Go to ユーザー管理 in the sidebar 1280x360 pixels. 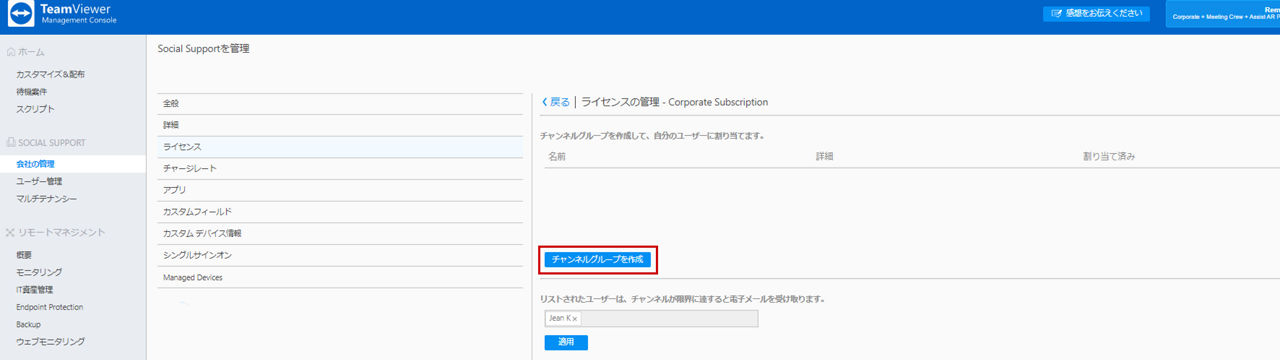pos(39,181)
